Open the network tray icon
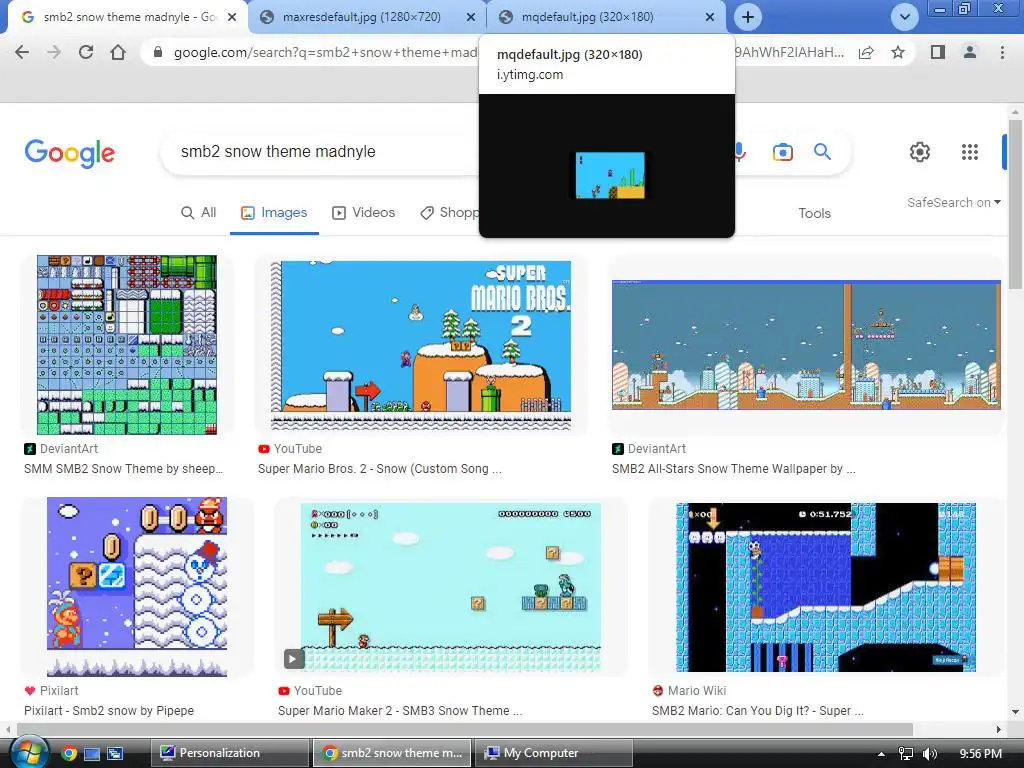Image resolution: width=1024 pixels, height=768 pixels. coord(906,754)
